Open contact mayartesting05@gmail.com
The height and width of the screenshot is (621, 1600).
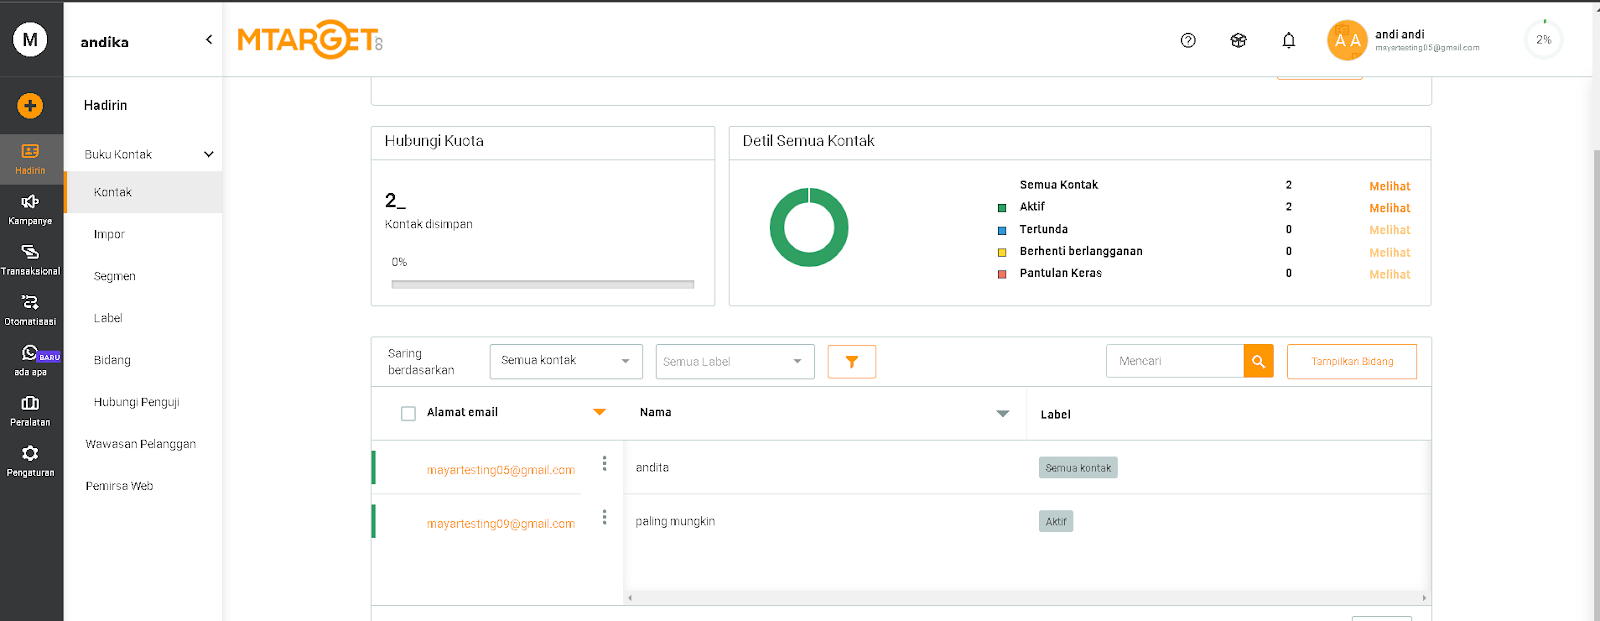pyautogui.click(x=501, y=470)
